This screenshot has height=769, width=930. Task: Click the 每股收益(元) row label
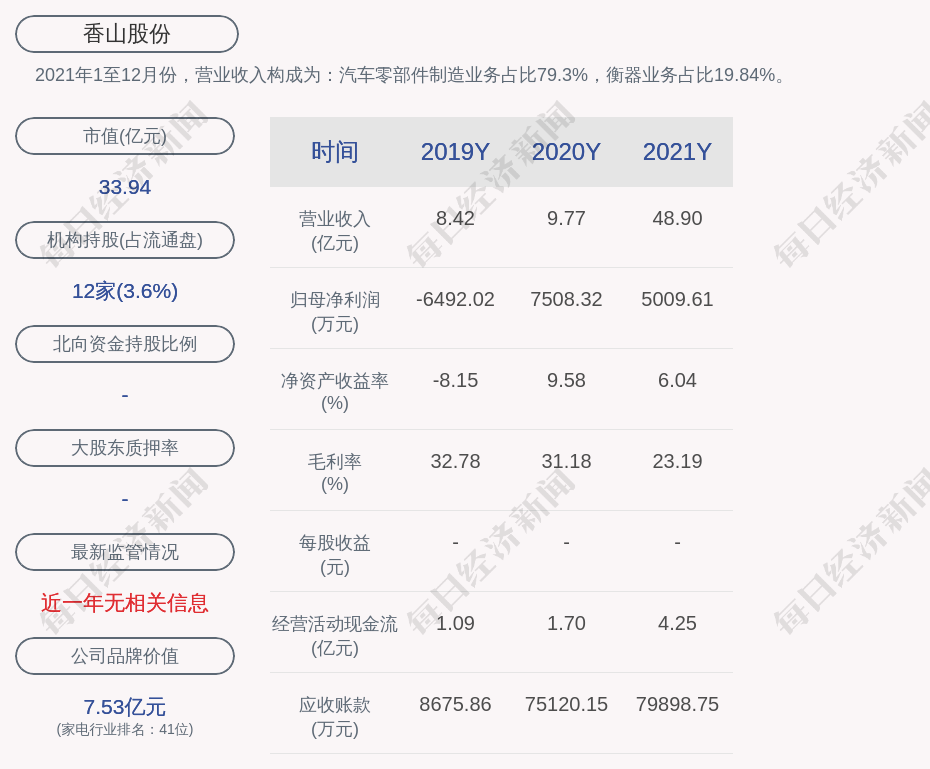(x=335, y=555)
